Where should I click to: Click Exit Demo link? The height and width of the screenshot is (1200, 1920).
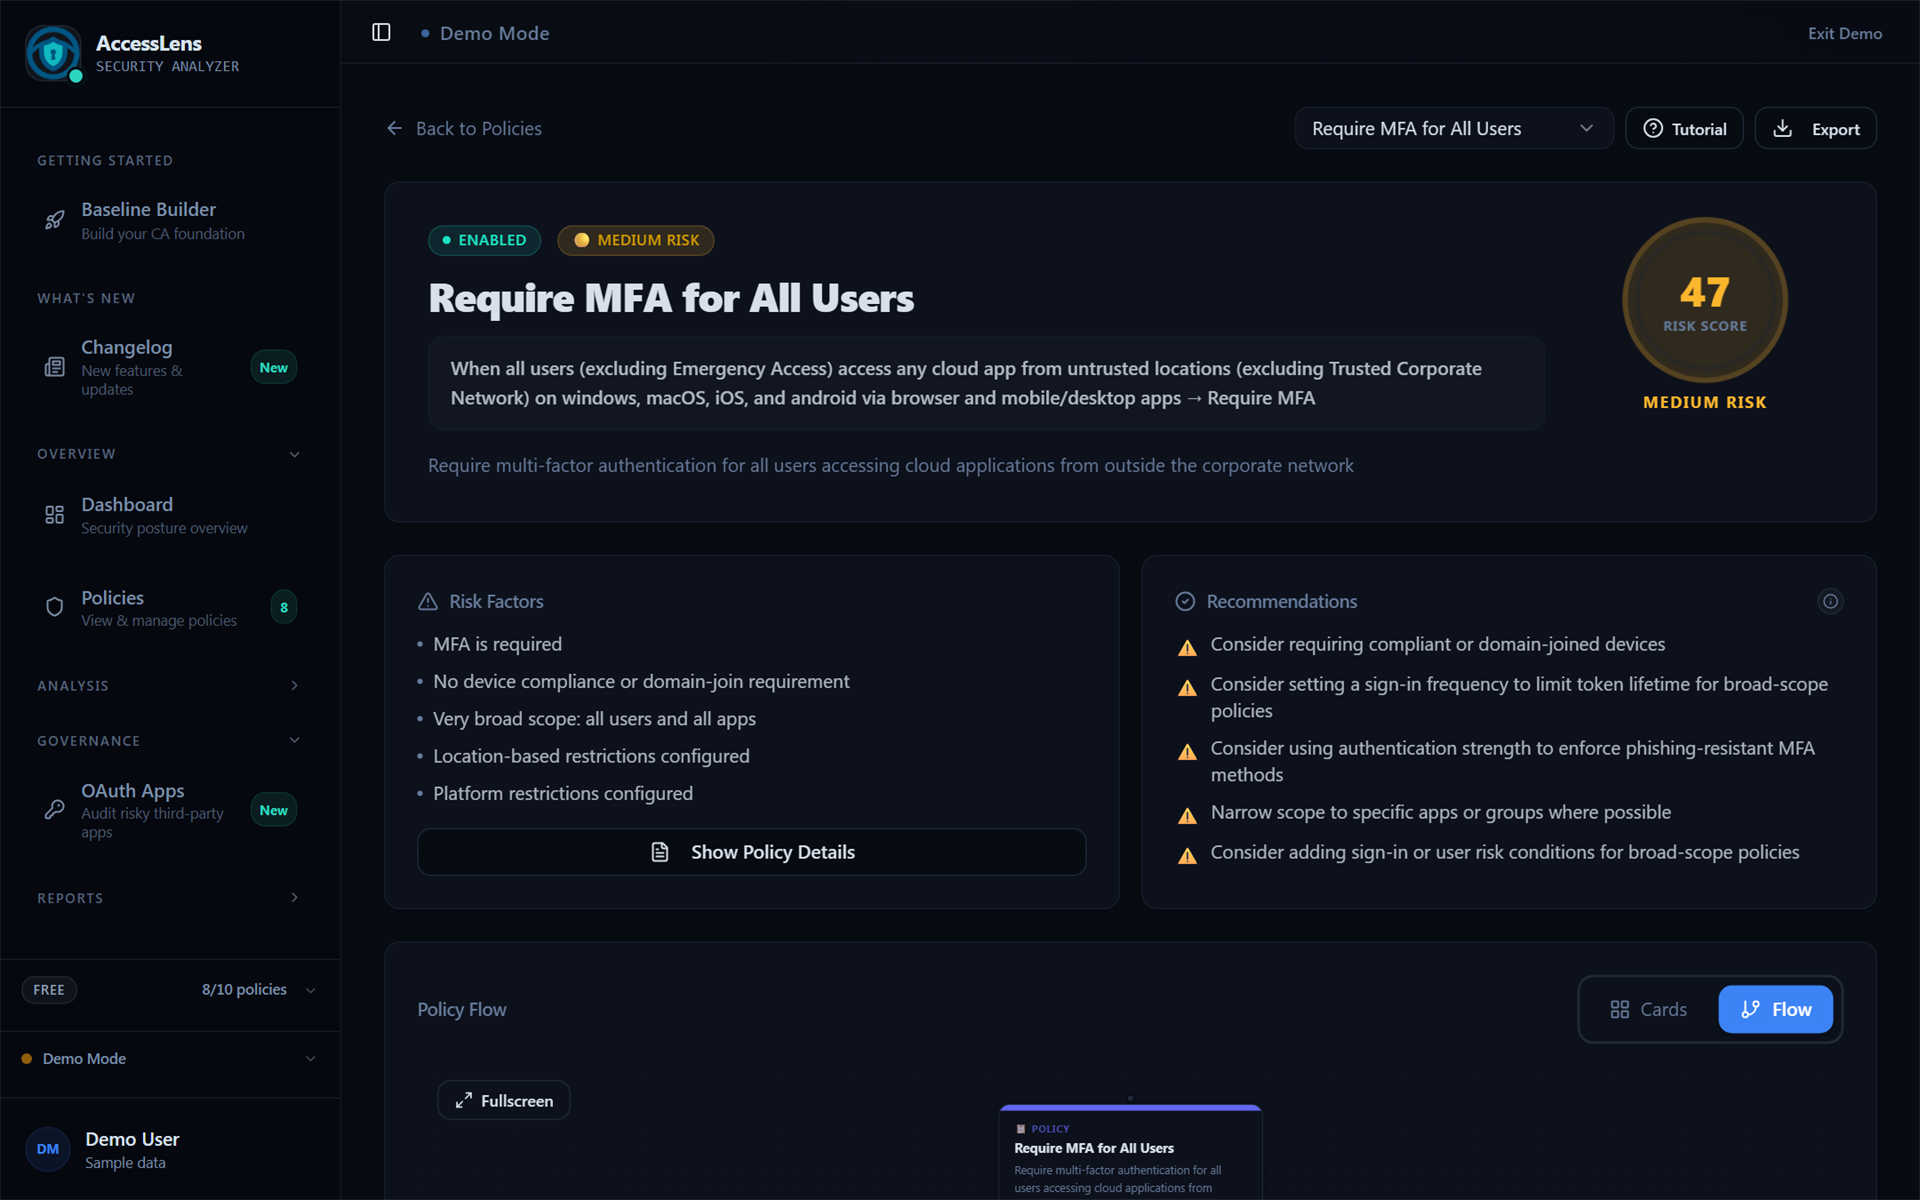(x=1844, y=33)
